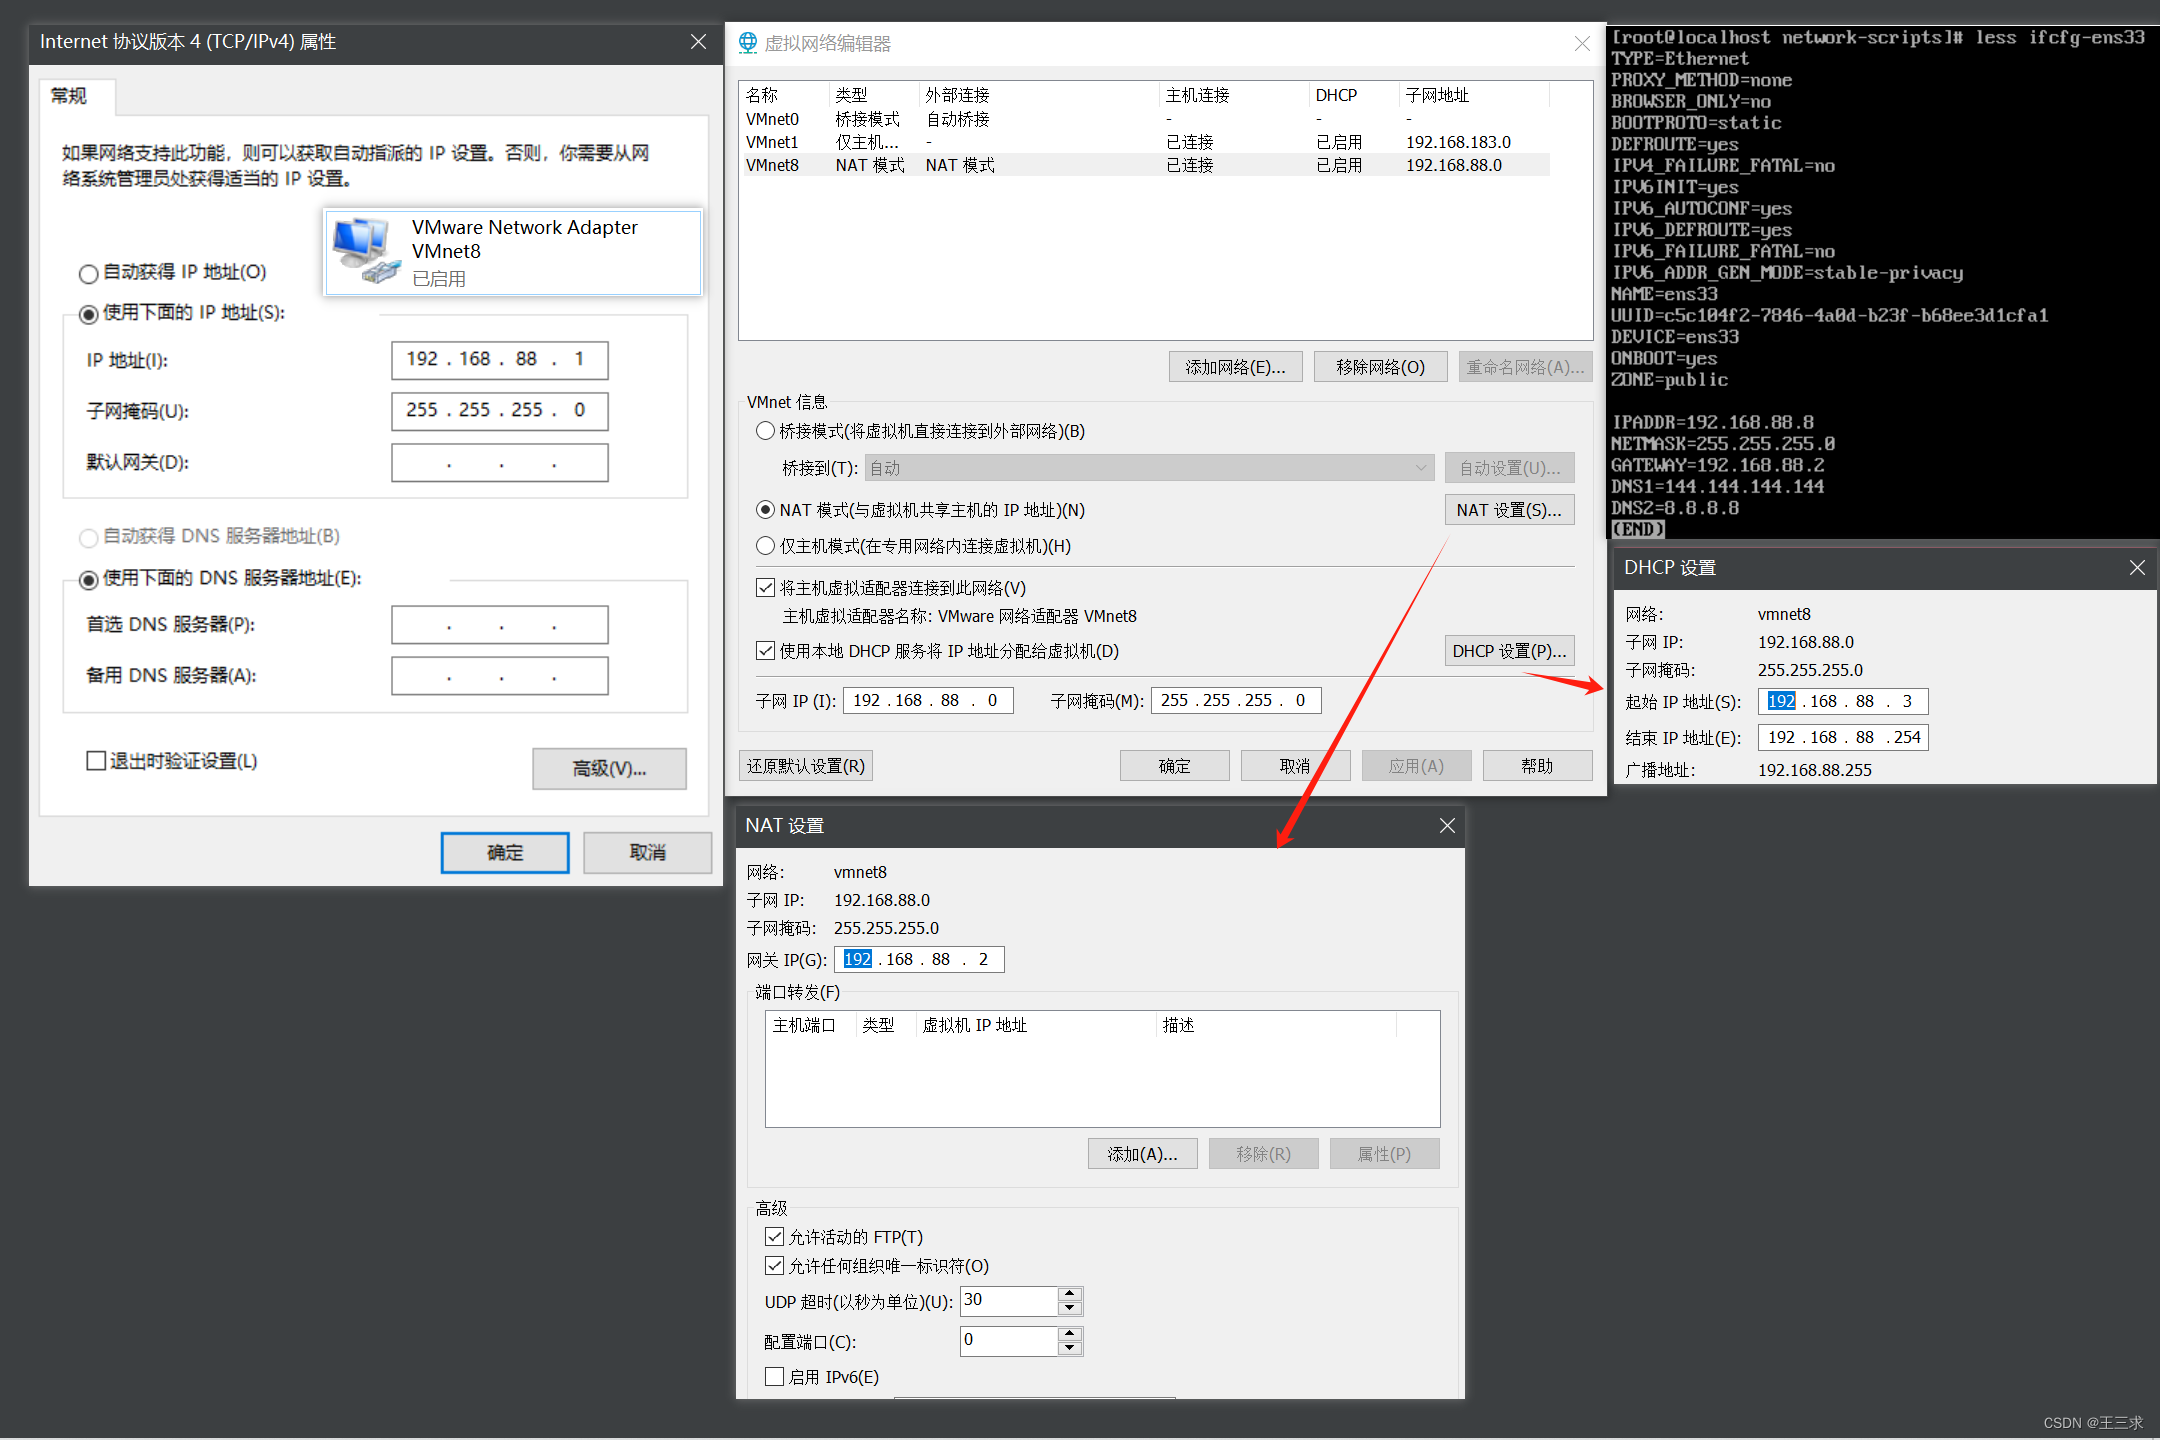Select 仅主机模式 networking mode
Screen dimensions: 2160x1440
766,545
